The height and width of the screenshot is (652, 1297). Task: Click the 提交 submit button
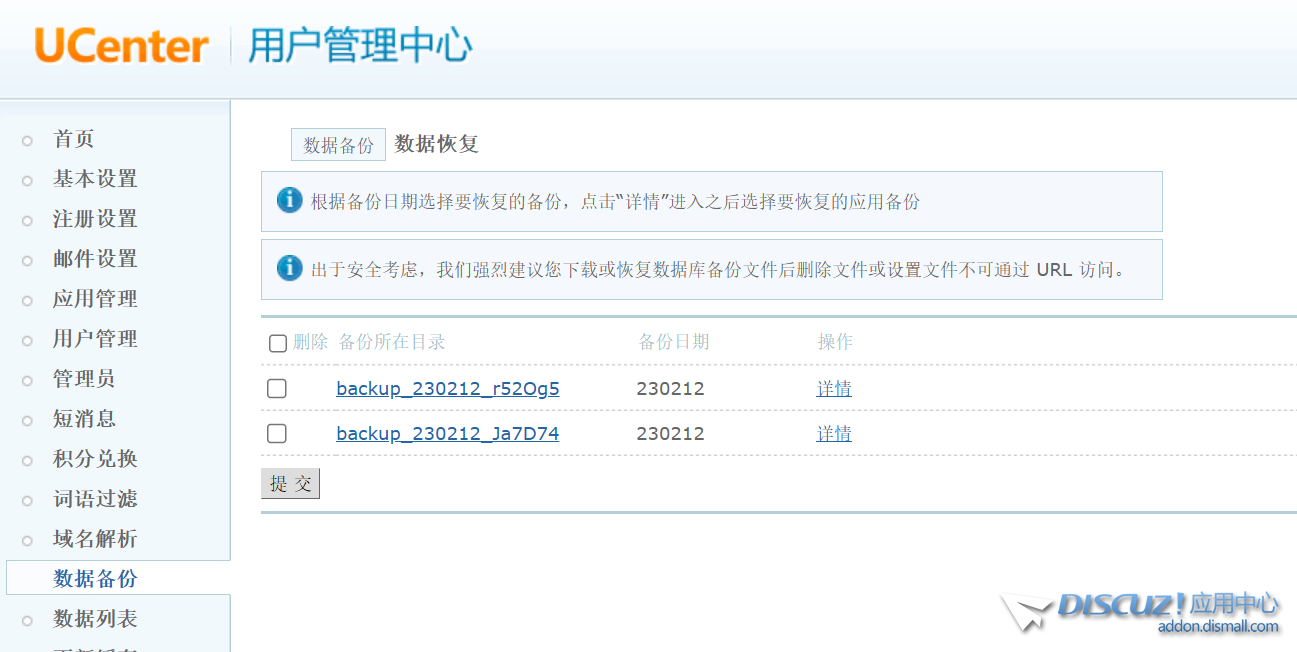point(290,483)
